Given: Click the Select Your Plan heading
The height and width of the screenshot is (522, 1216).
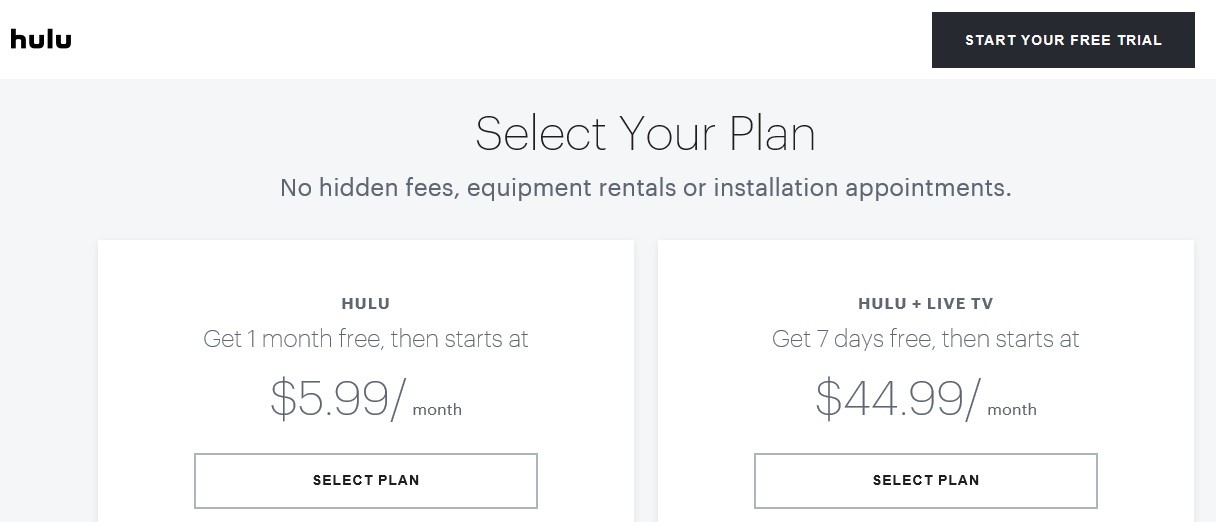Looking at the screenshot, I should click(x=645, y=134).
